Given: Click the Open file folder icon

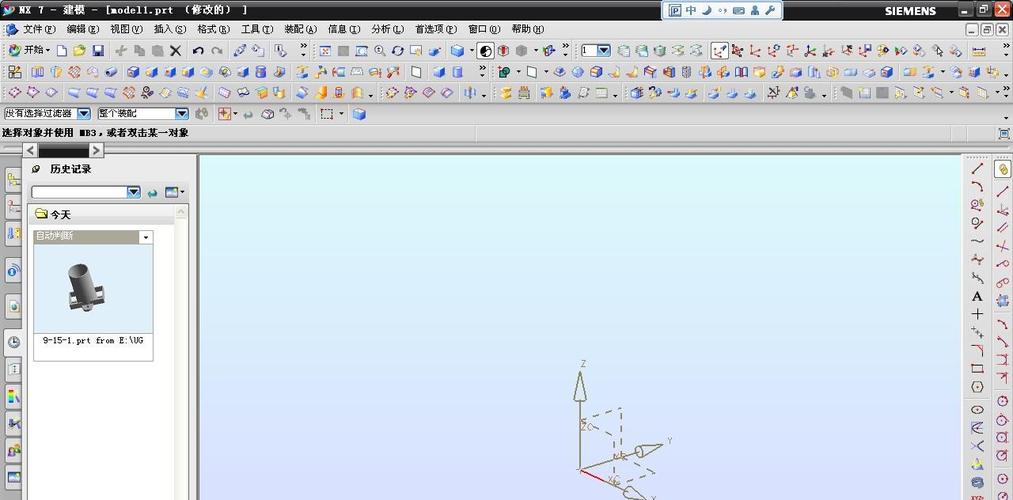Looking at the screenshot, I should [80, 50].
